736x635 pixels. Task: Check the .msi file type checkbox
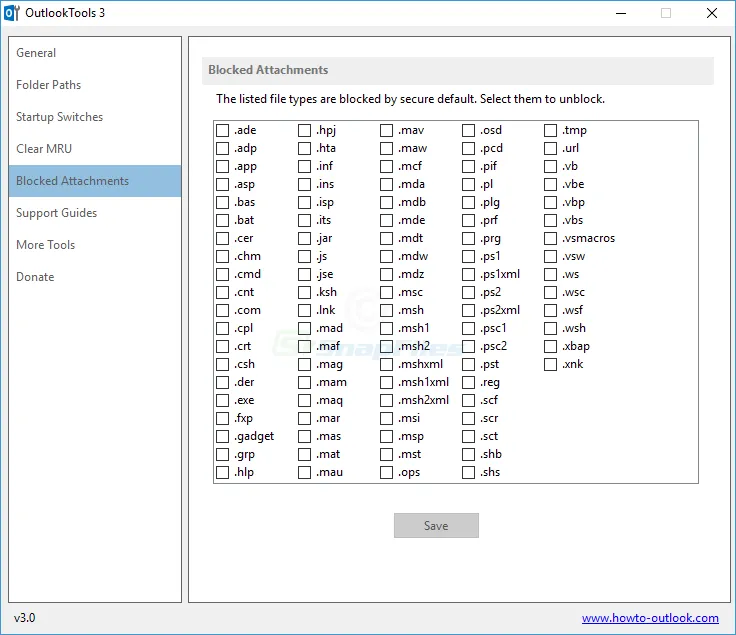[386, 418]
